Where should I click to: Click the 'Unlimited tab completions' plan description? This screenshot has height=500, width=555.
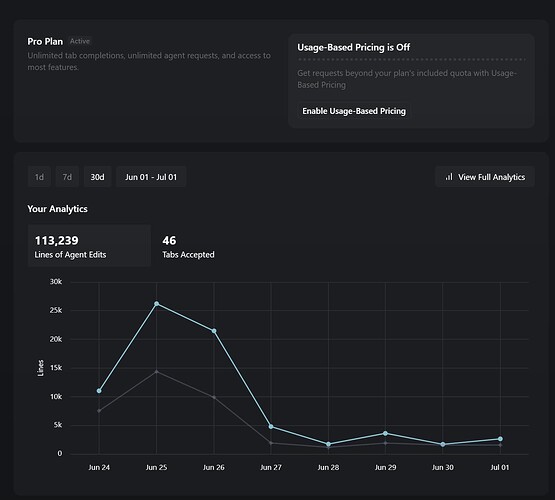149,61
